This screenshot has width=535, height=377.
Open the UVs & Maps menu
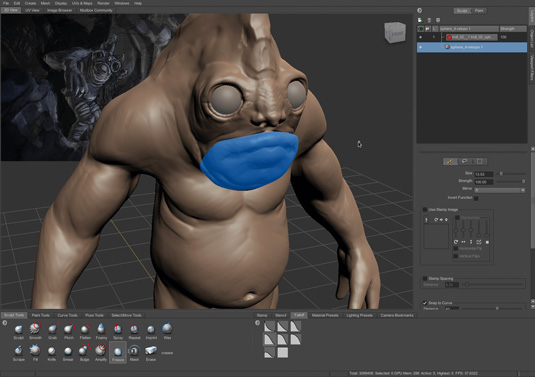click(82, 3)
